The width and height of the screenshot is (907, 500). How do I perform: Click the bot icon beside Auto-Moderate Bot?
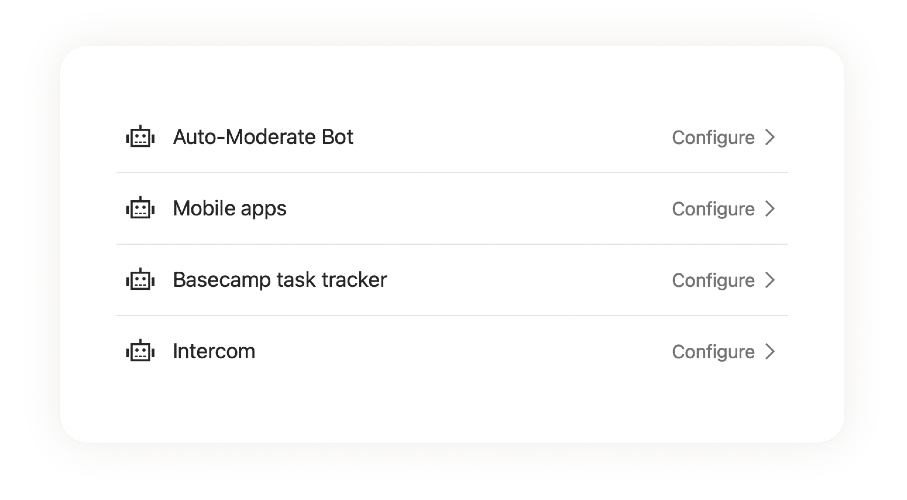point(140,137)
